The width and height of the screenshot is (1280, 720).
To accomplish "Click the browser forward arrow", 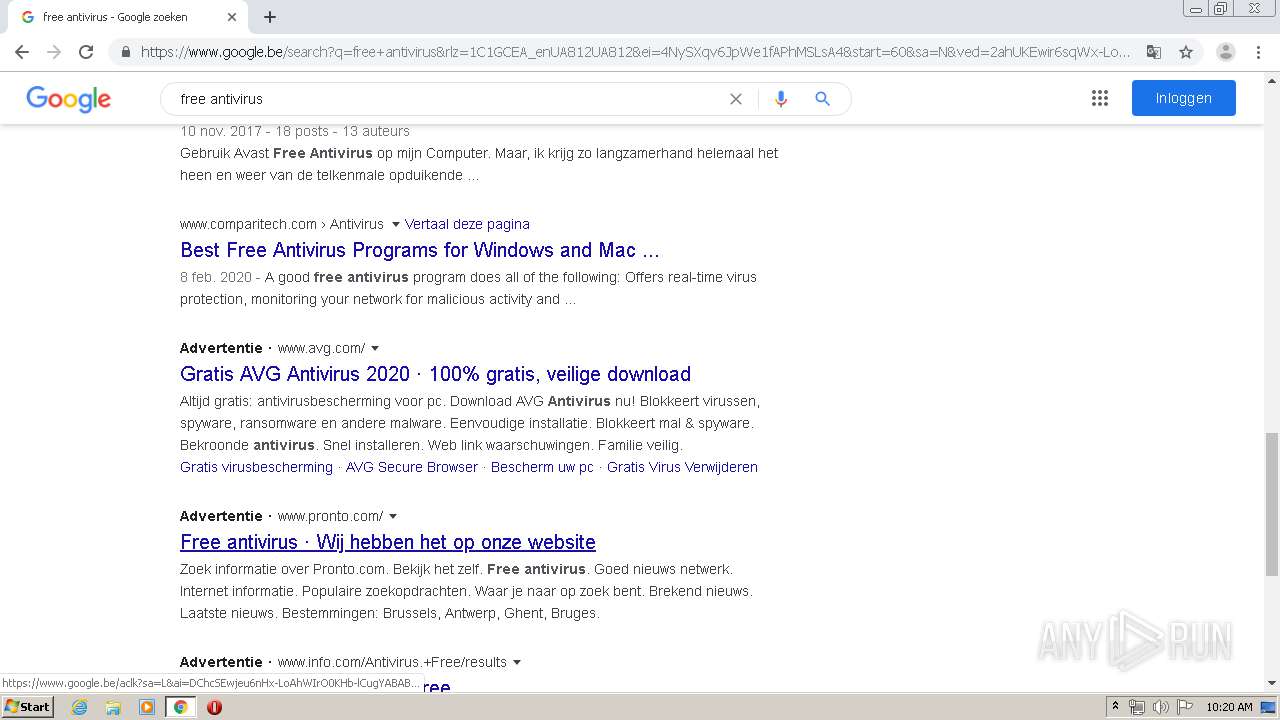I will [54, 52].
